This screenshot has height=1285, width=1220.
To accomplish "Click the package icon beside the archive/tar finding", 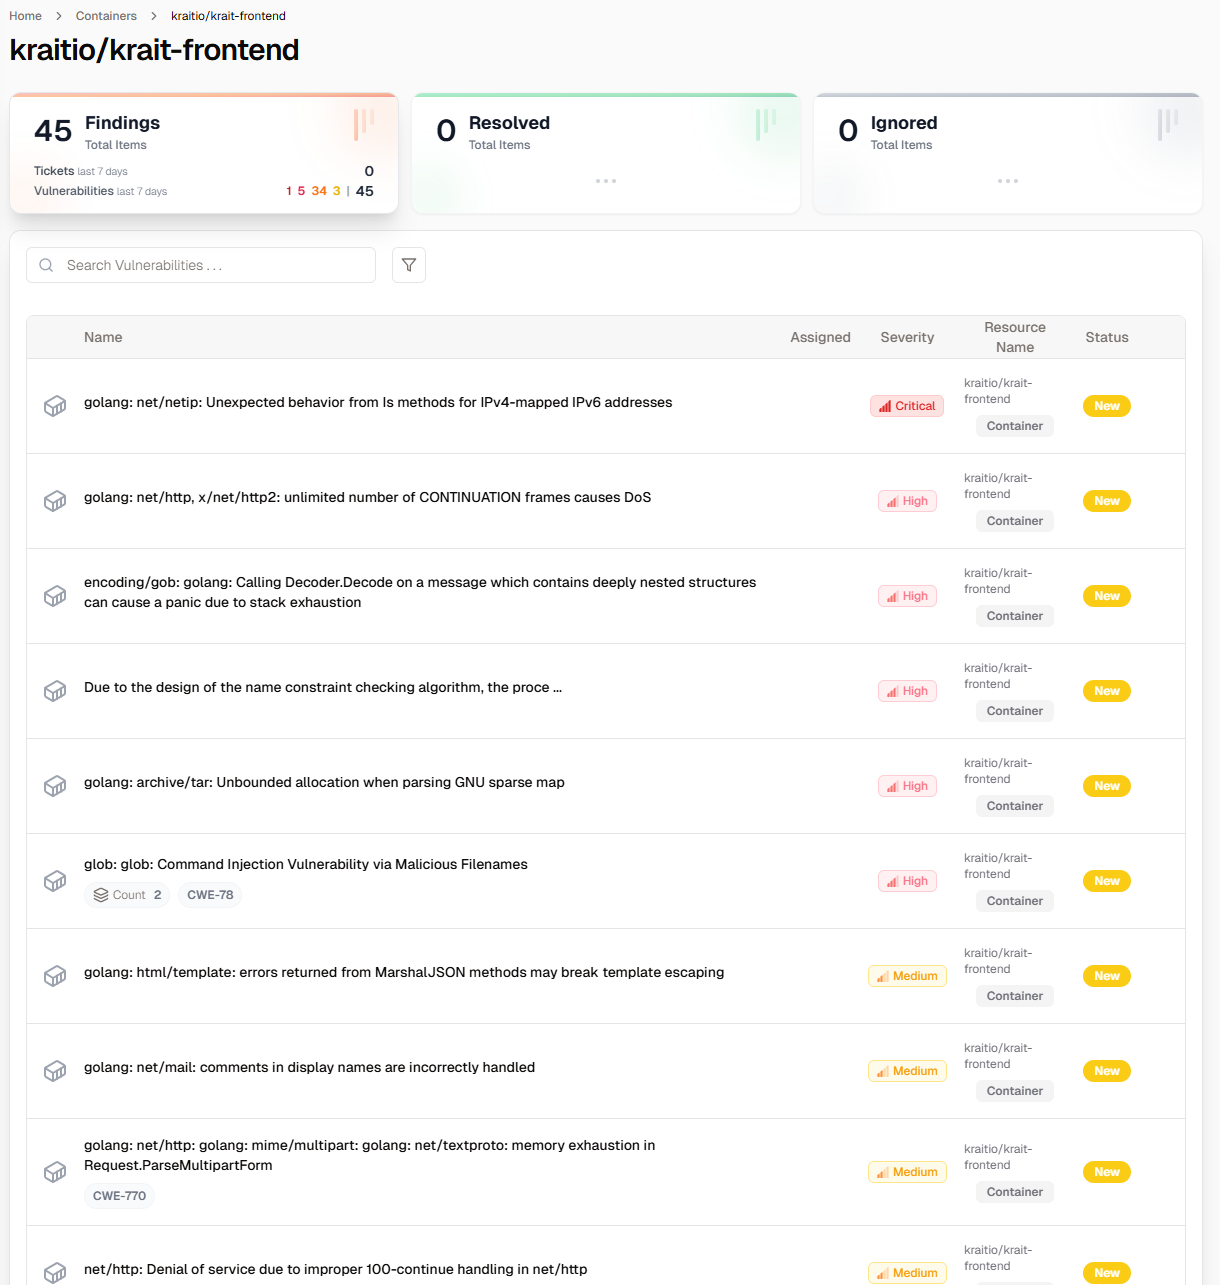I will coord(55,786).
